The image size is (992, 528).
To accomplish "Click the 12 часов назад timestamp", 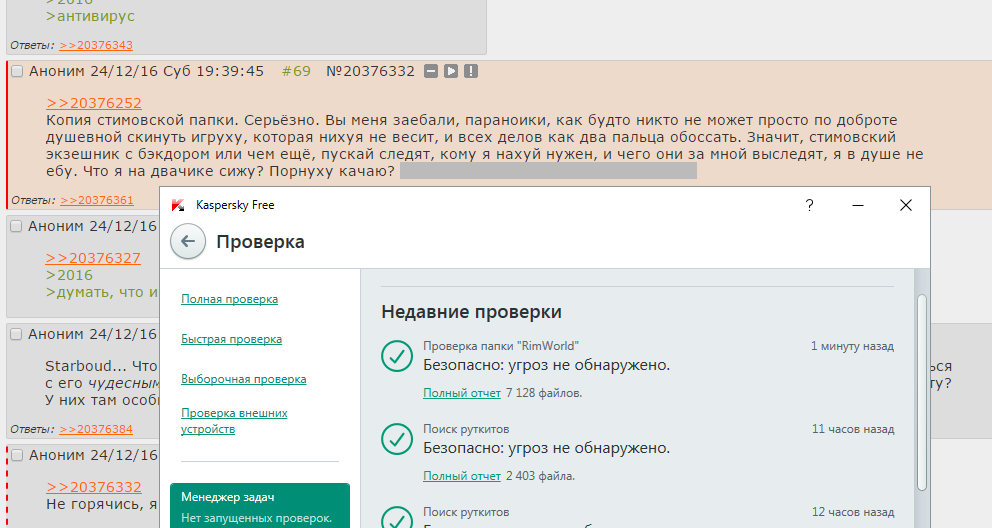I will tap(853, 512).
